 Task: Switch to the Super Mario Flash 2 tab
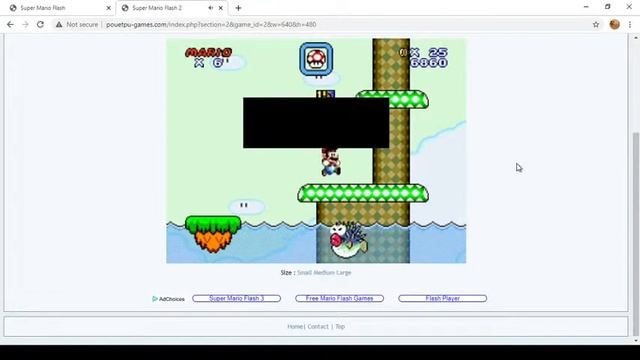[x=171, y=8]
